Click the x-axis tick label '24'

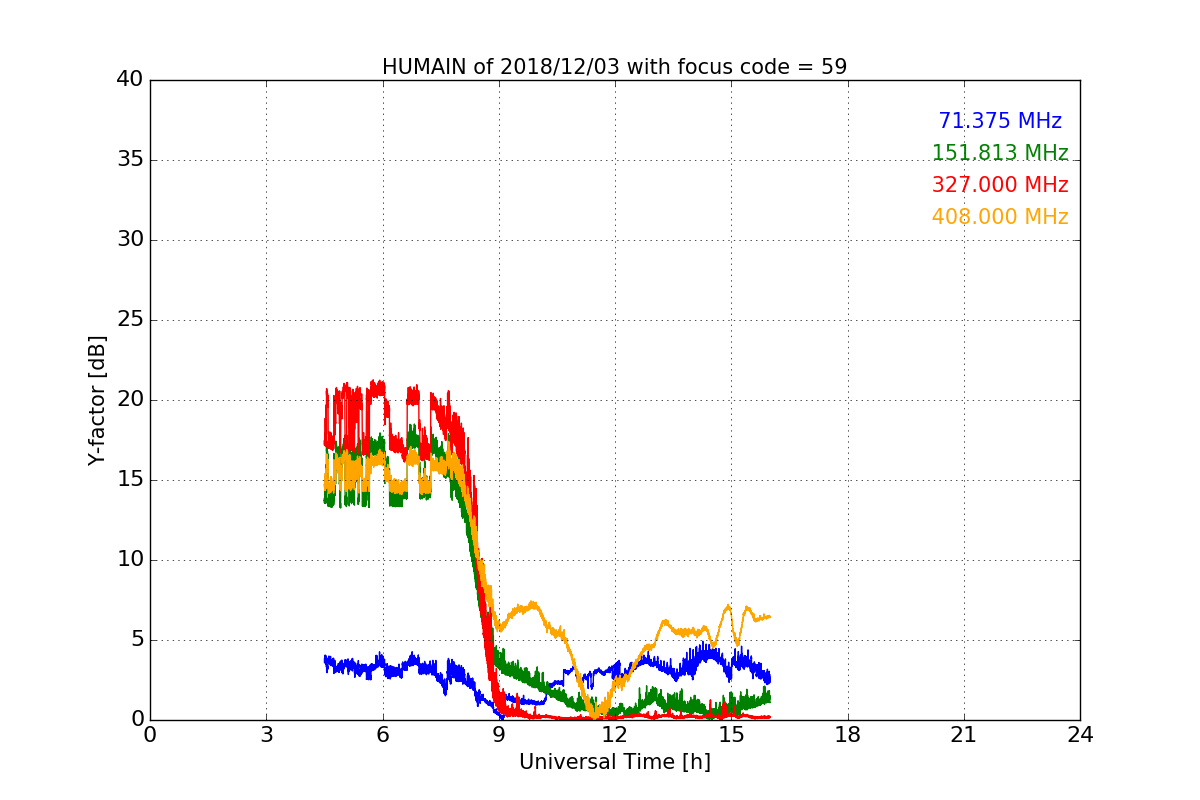tap(1080, 735)
